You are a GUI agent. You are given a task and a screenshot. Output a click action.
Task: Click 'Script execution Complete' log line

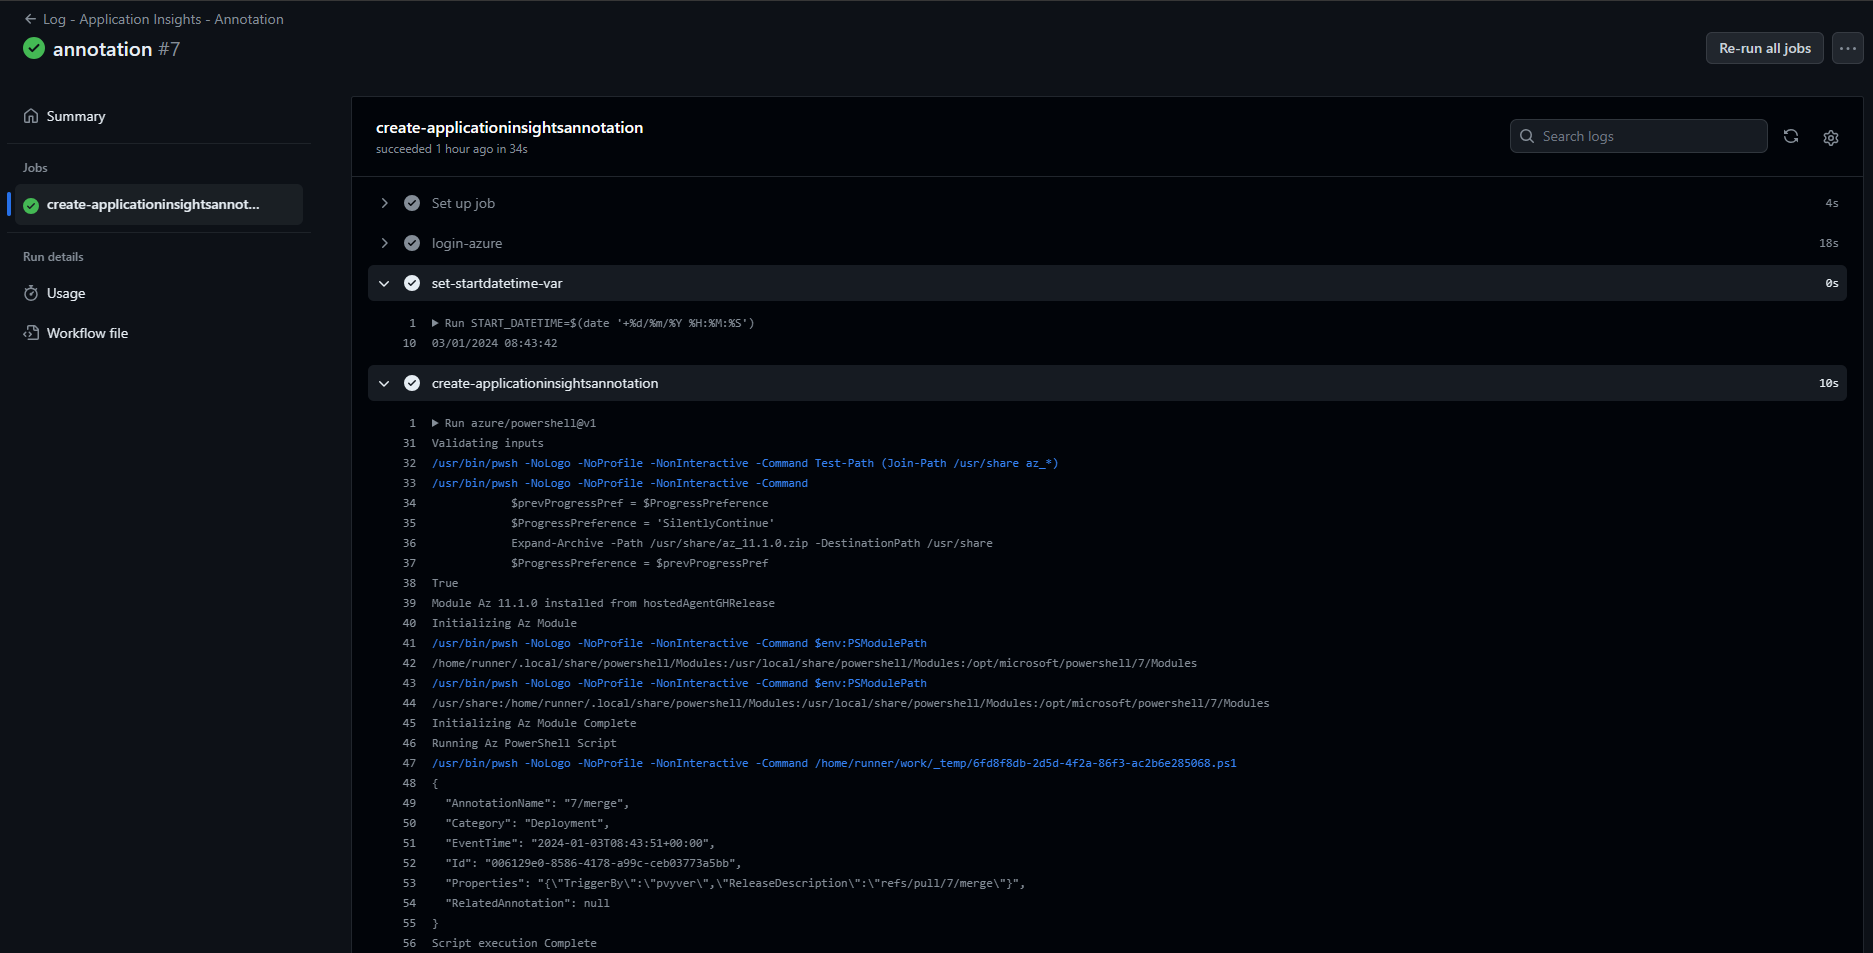coord(514,943)
